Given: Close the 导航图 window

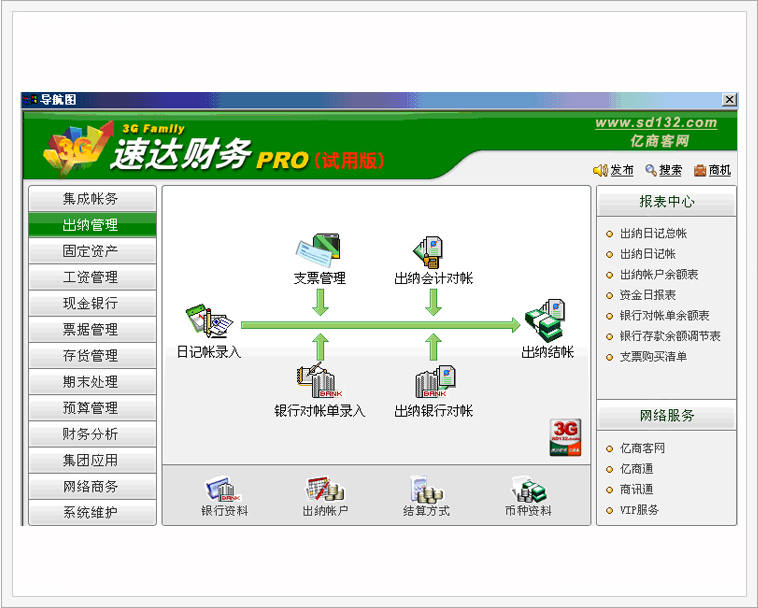Looking at the screenshot, I should coord(729,100).
